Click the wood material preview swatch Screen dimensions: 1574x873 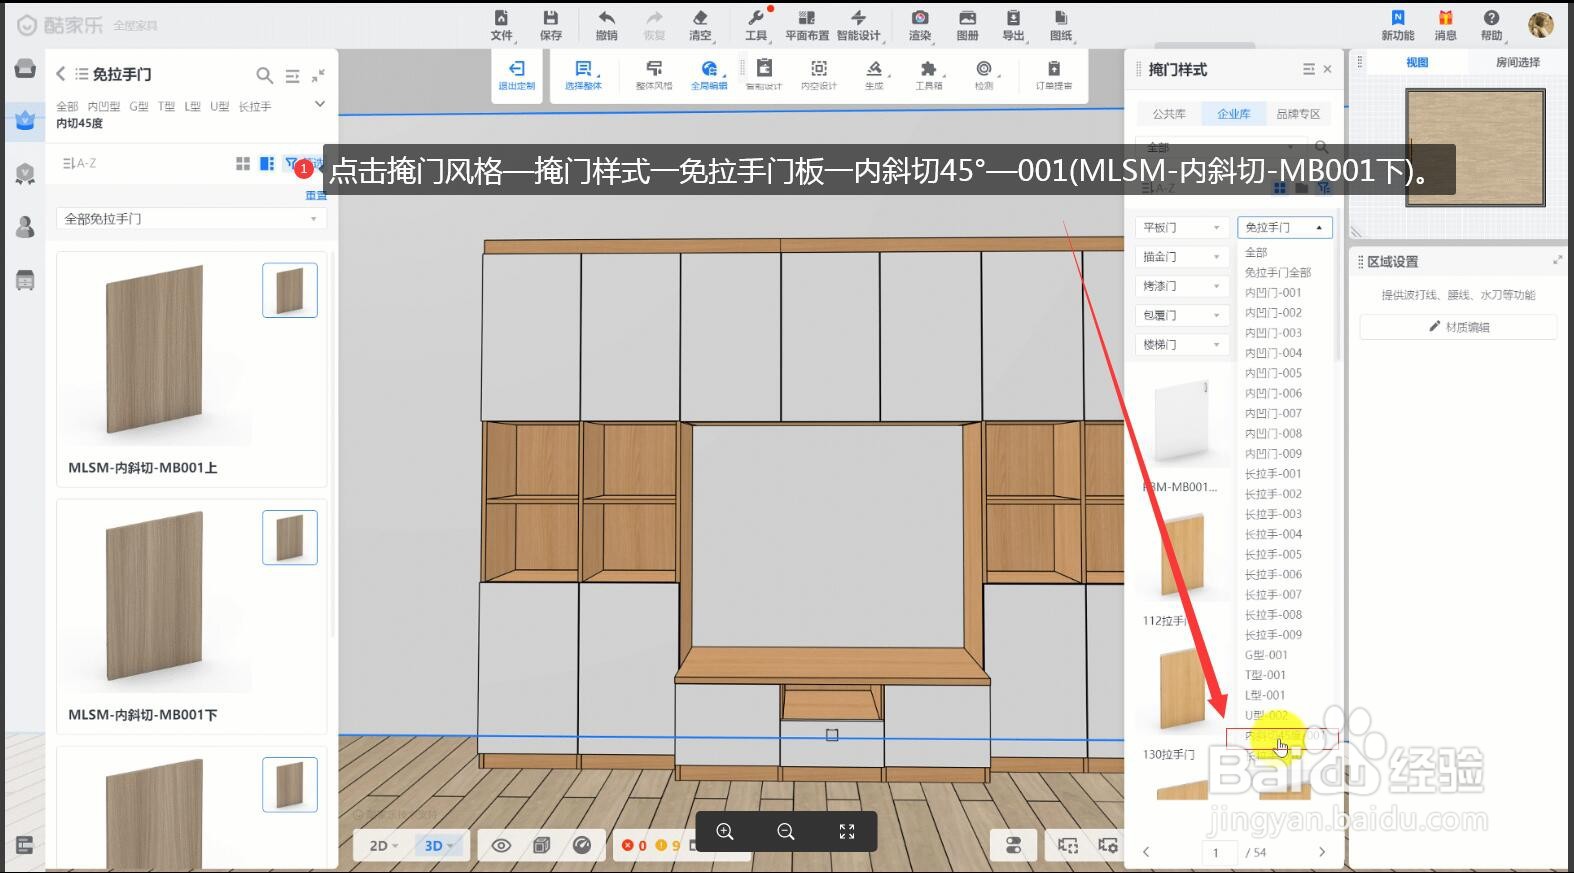[x=1476, y=147]
